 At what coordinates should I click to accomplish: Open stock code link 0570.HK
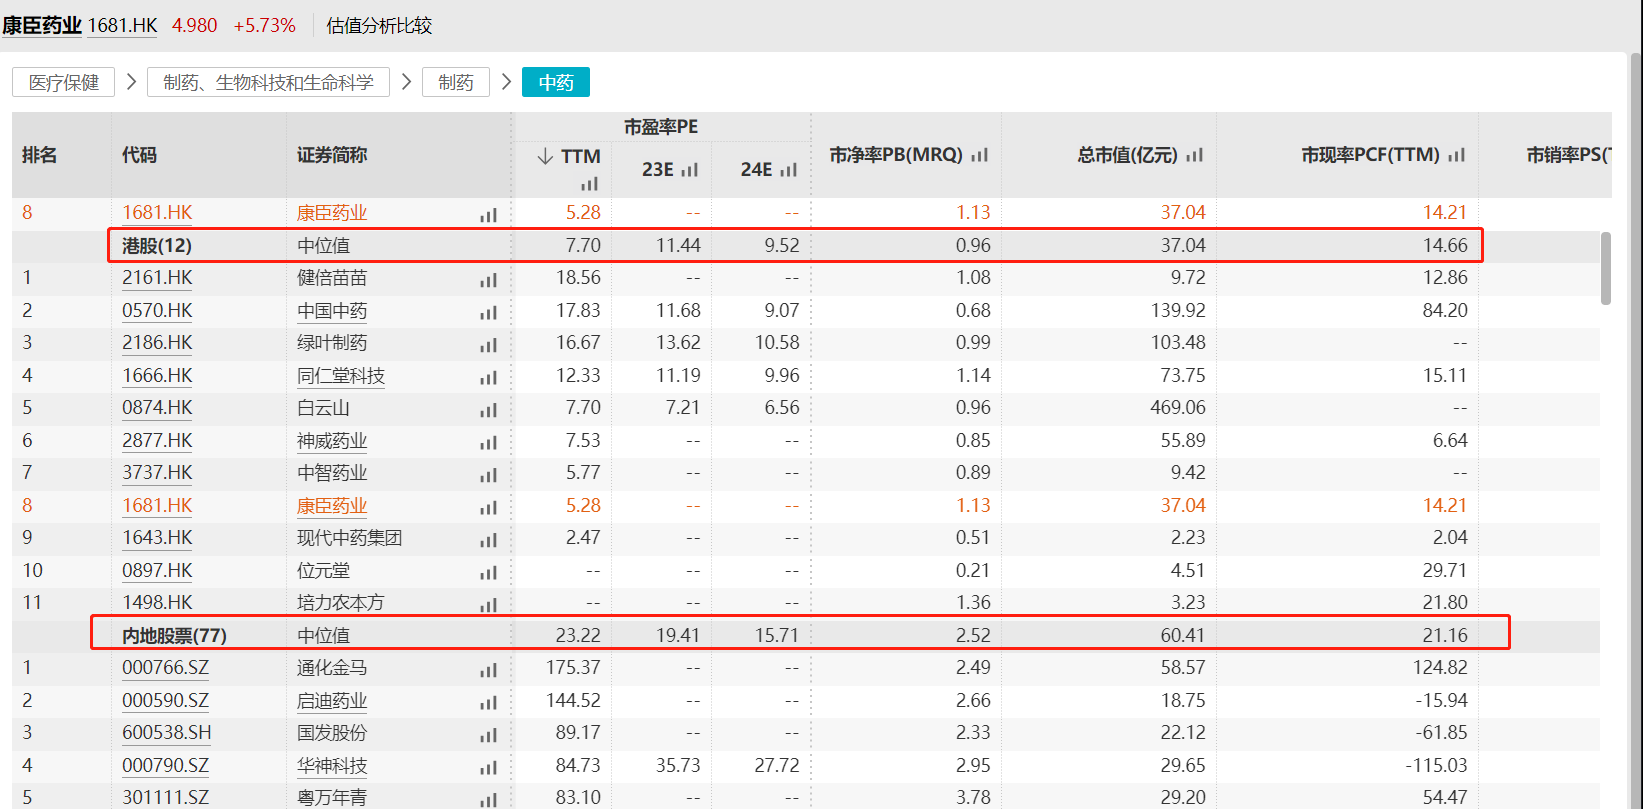tap(157, 311)
